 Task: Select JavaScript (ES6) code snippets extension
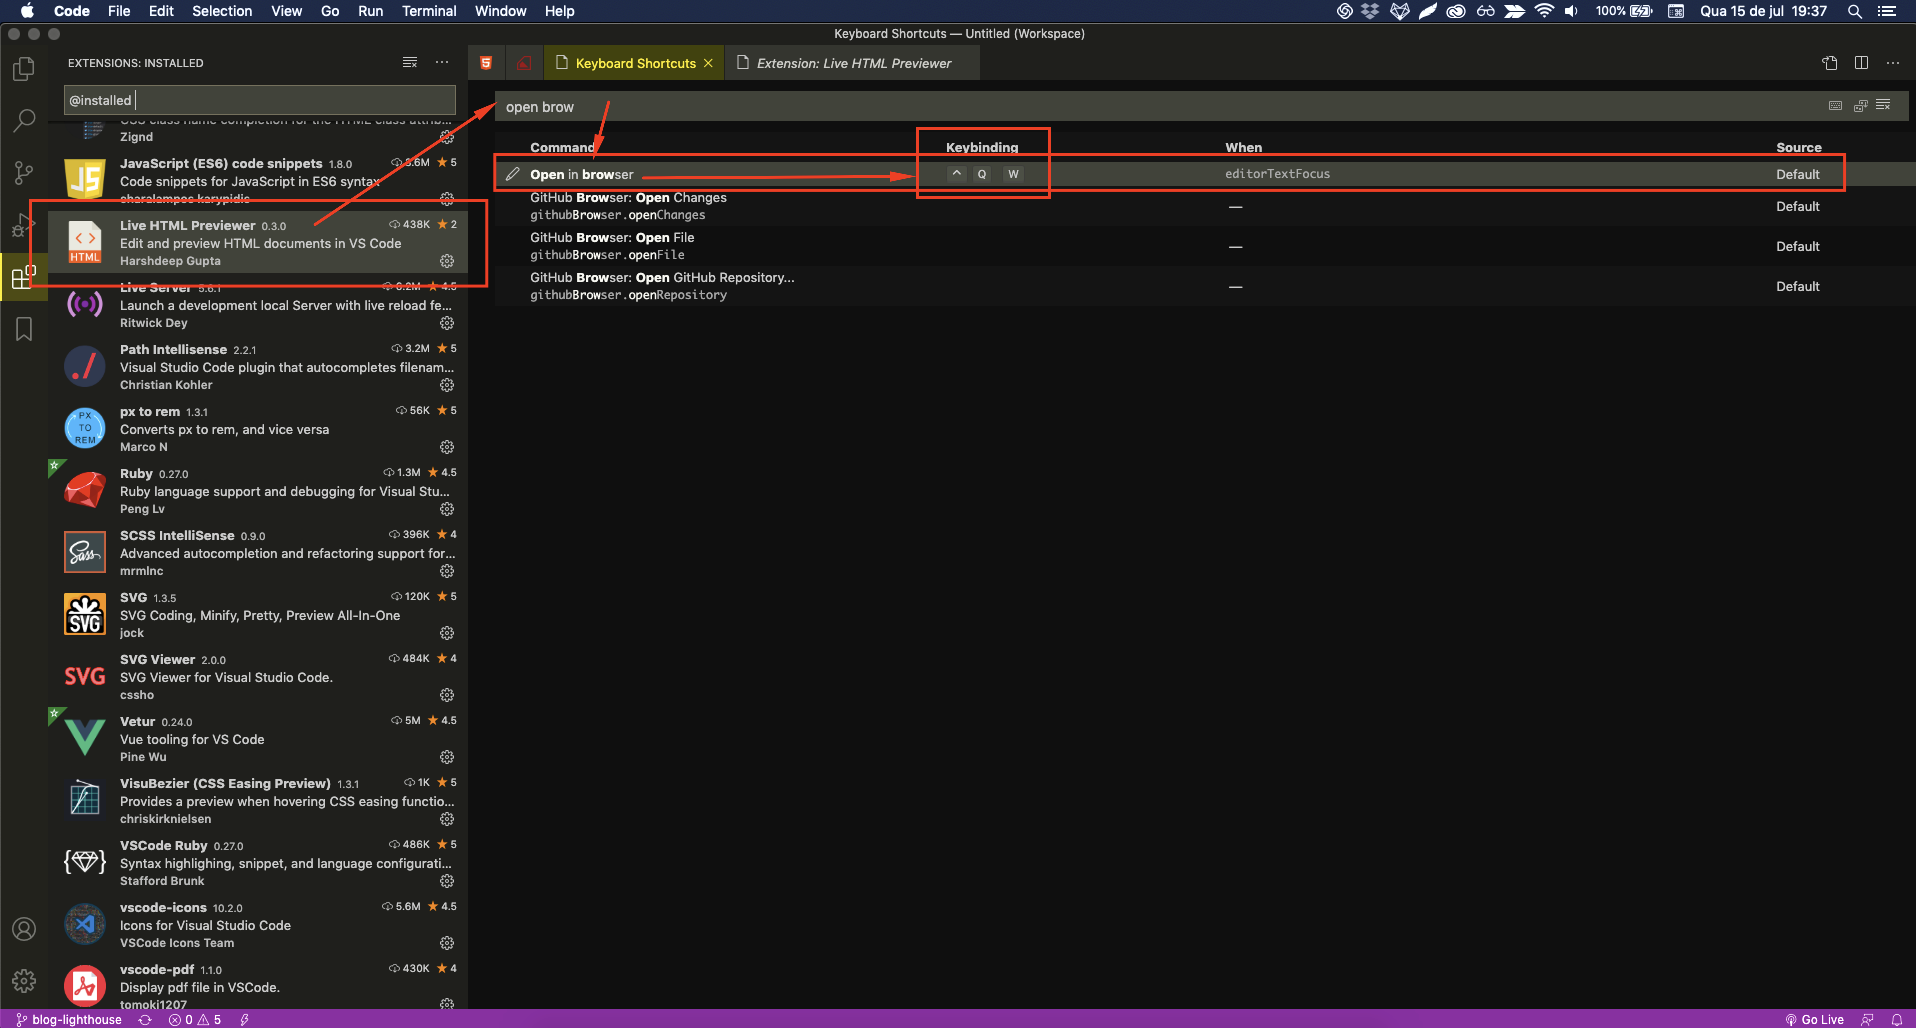tap(258, 181)
